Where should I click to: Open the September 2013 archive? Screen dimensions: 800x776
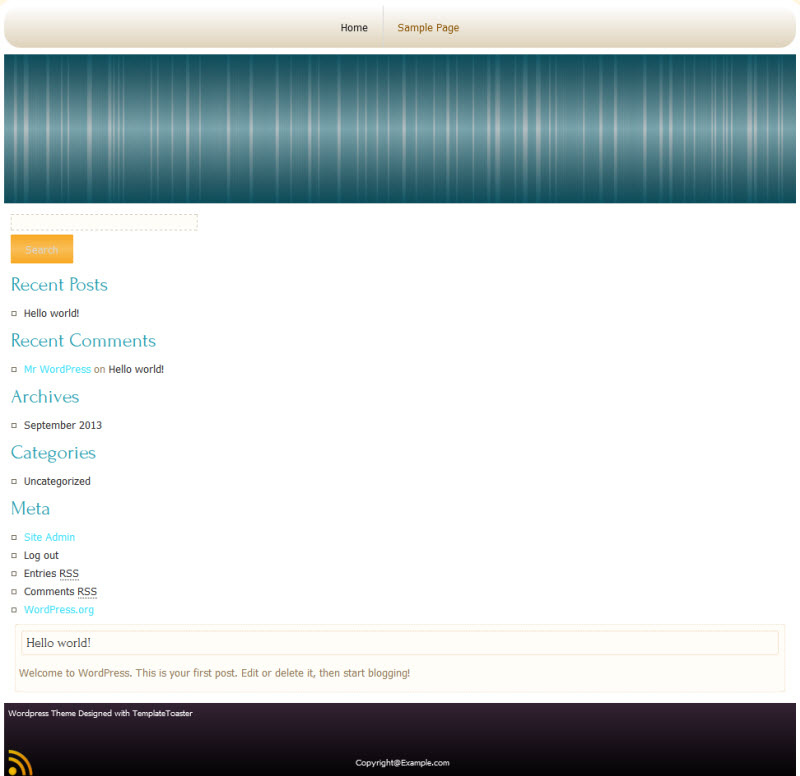pyautogui.click(x=63, y=425)
